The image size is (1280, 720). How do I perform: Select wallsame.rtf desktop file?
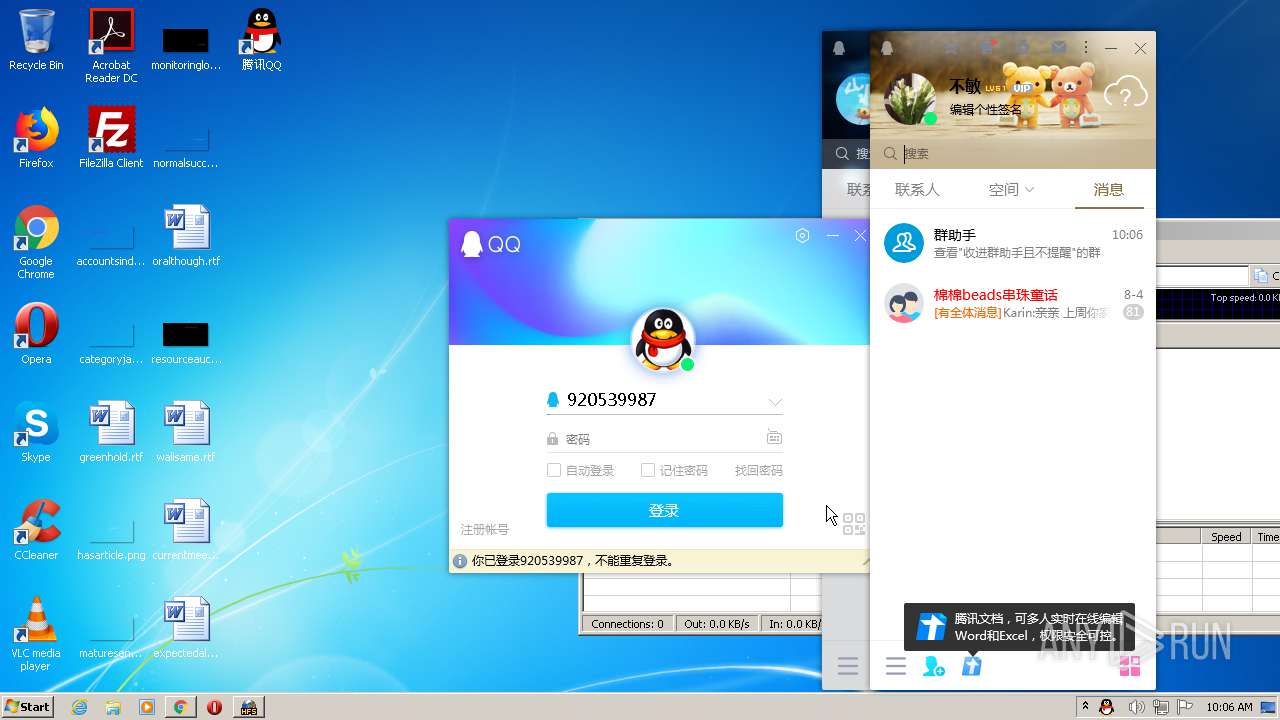[x=186, y=432]
